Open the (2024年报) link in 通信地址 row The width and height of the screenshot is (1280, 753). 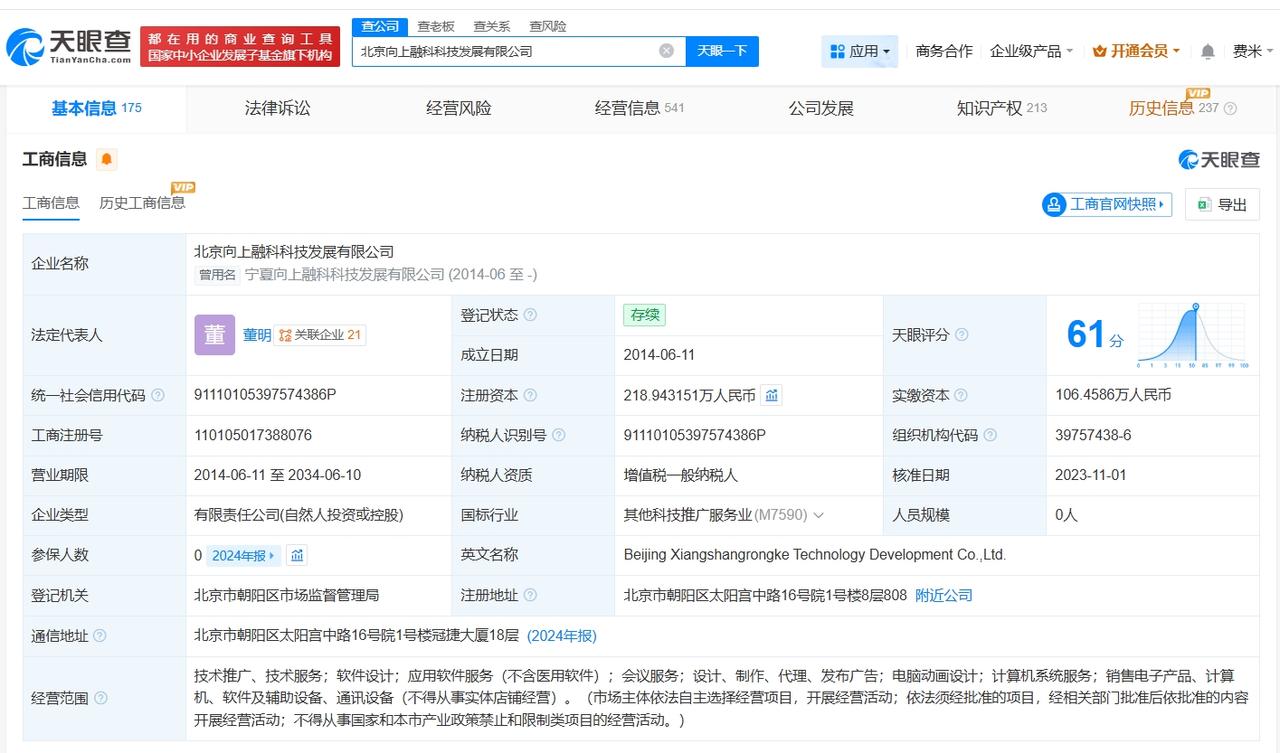tap(562, 636)
